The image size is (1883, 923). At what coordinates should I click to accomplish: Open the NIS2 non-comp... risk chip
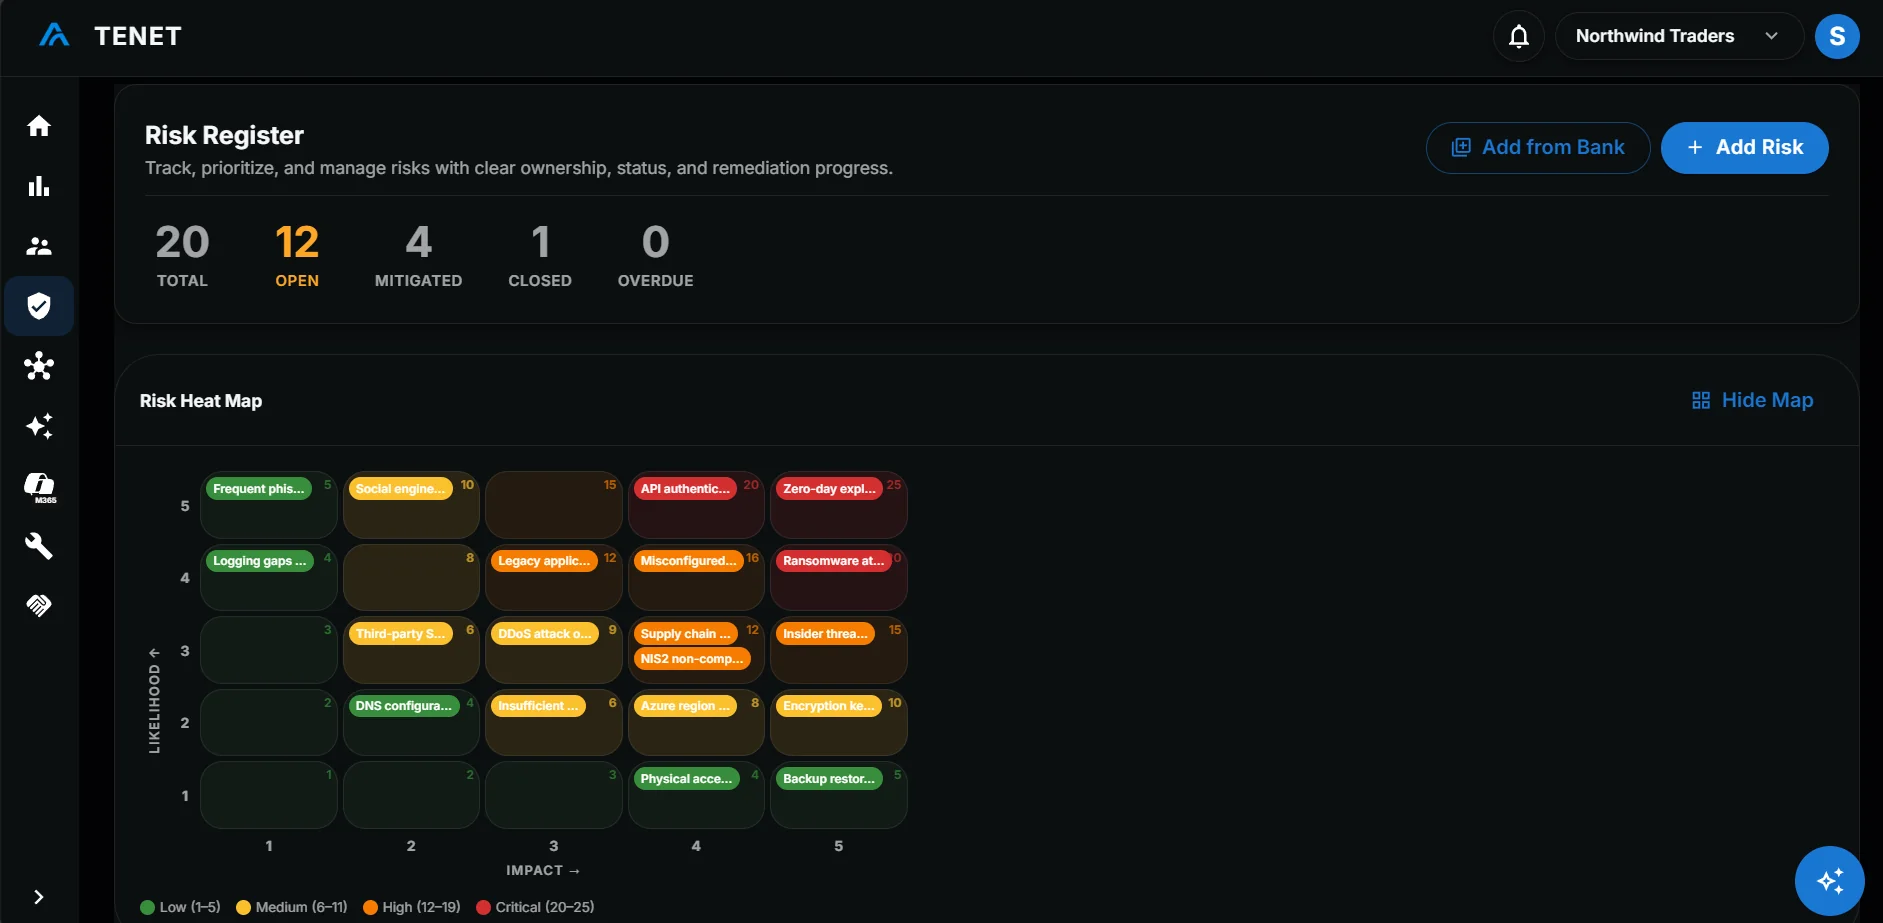tap(691, 659)
